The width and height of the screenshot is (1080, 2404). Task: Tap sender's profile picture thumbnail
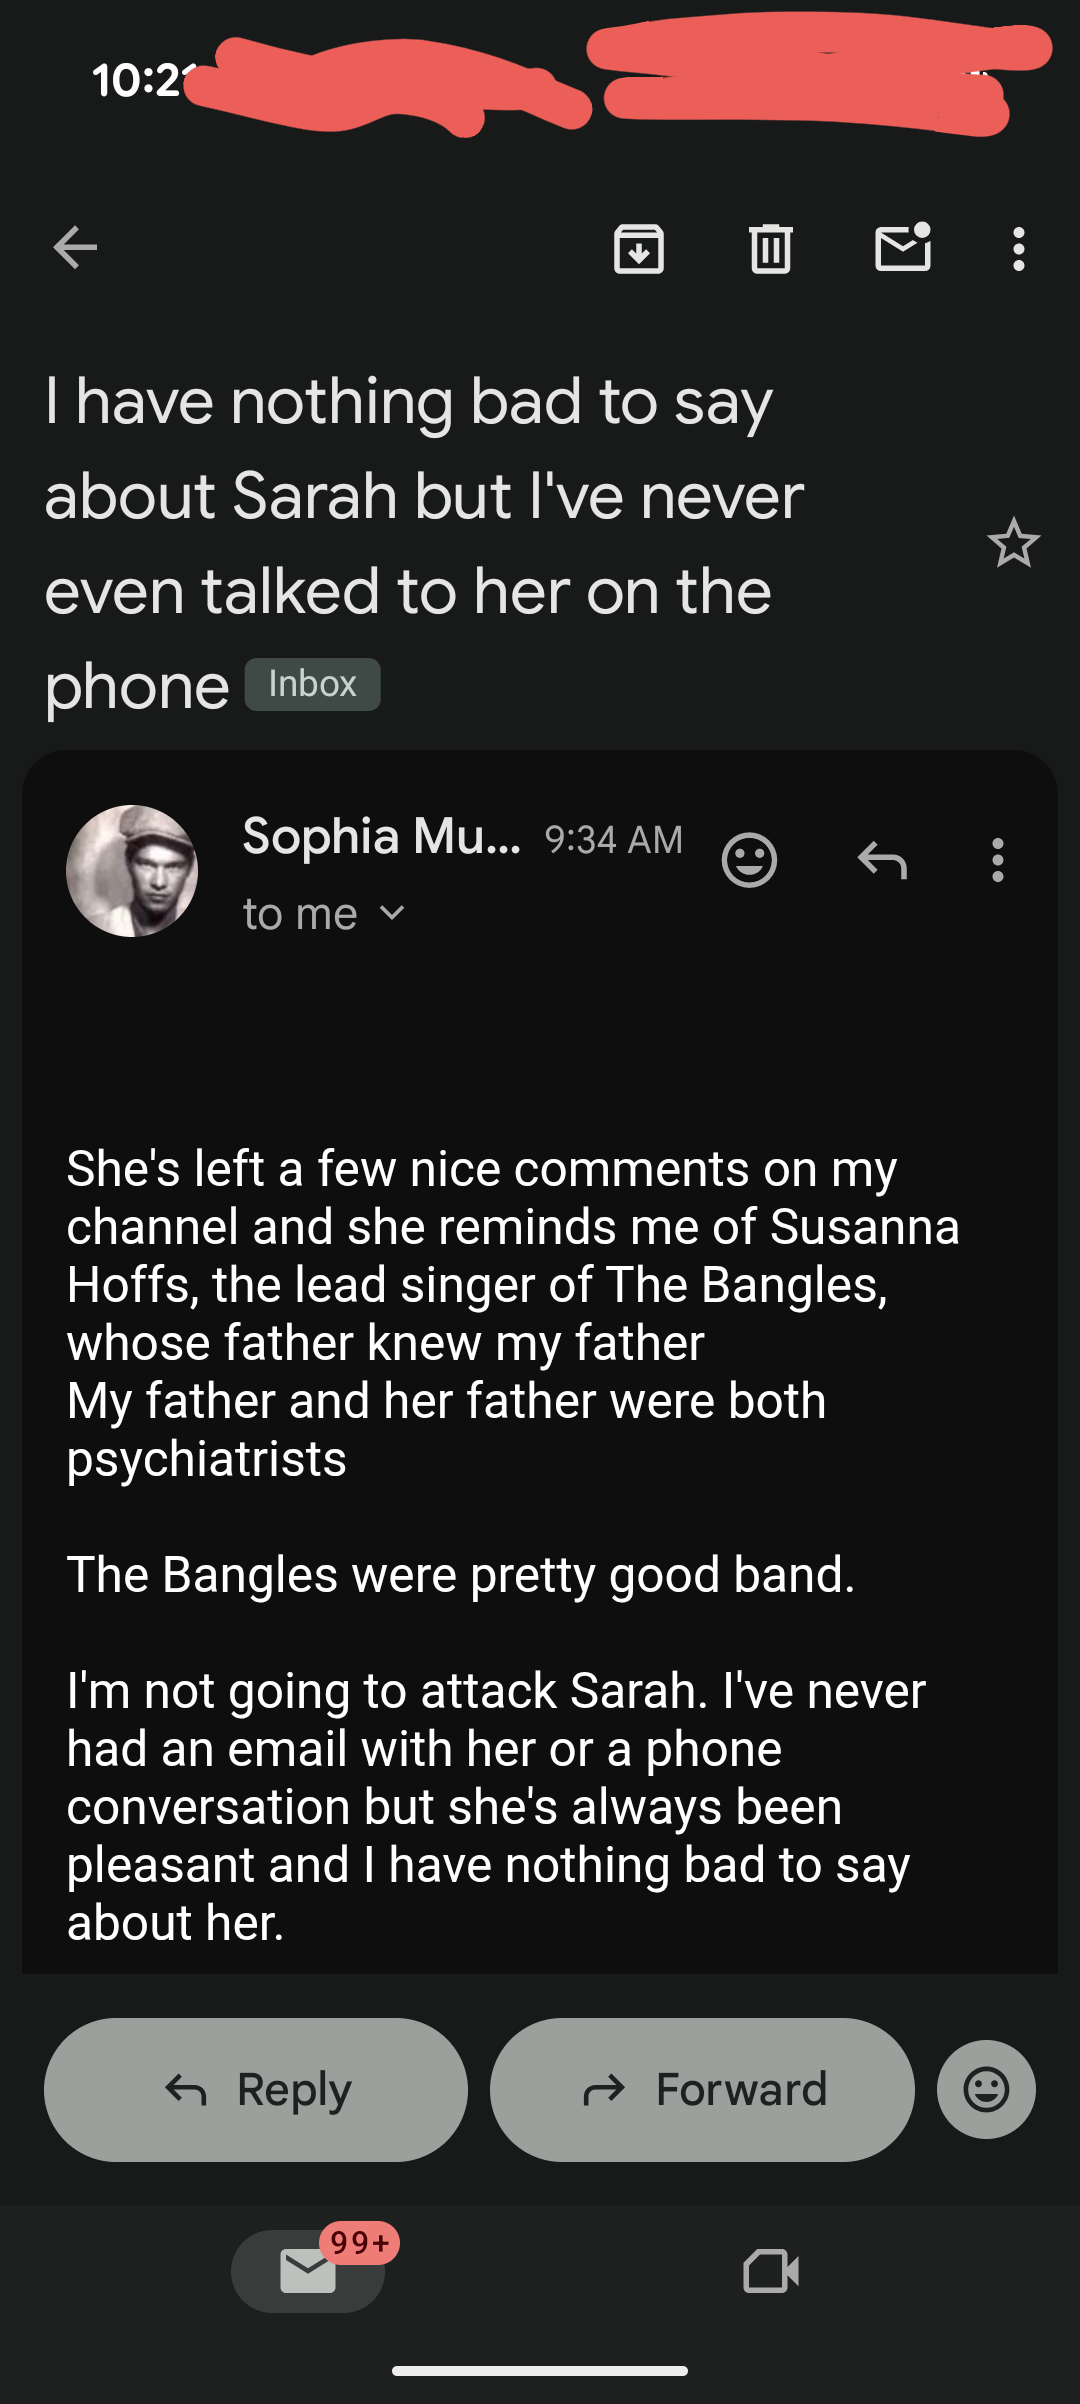132,871
